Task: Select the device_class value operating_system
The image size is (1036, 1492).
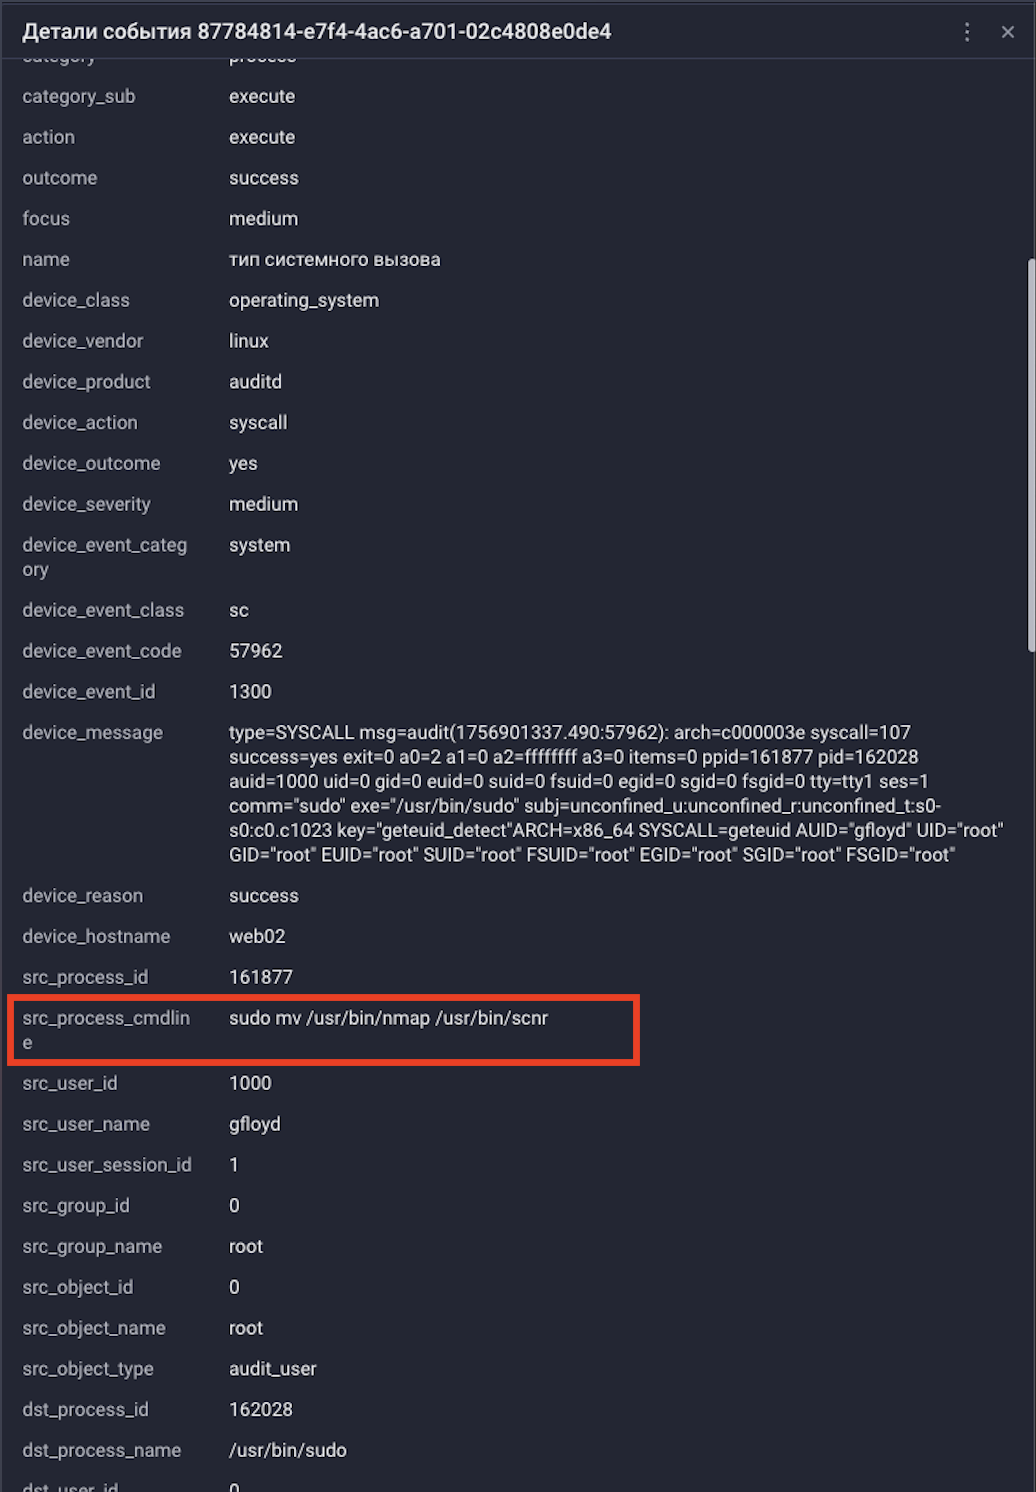Action: click(x=303, y=300)
